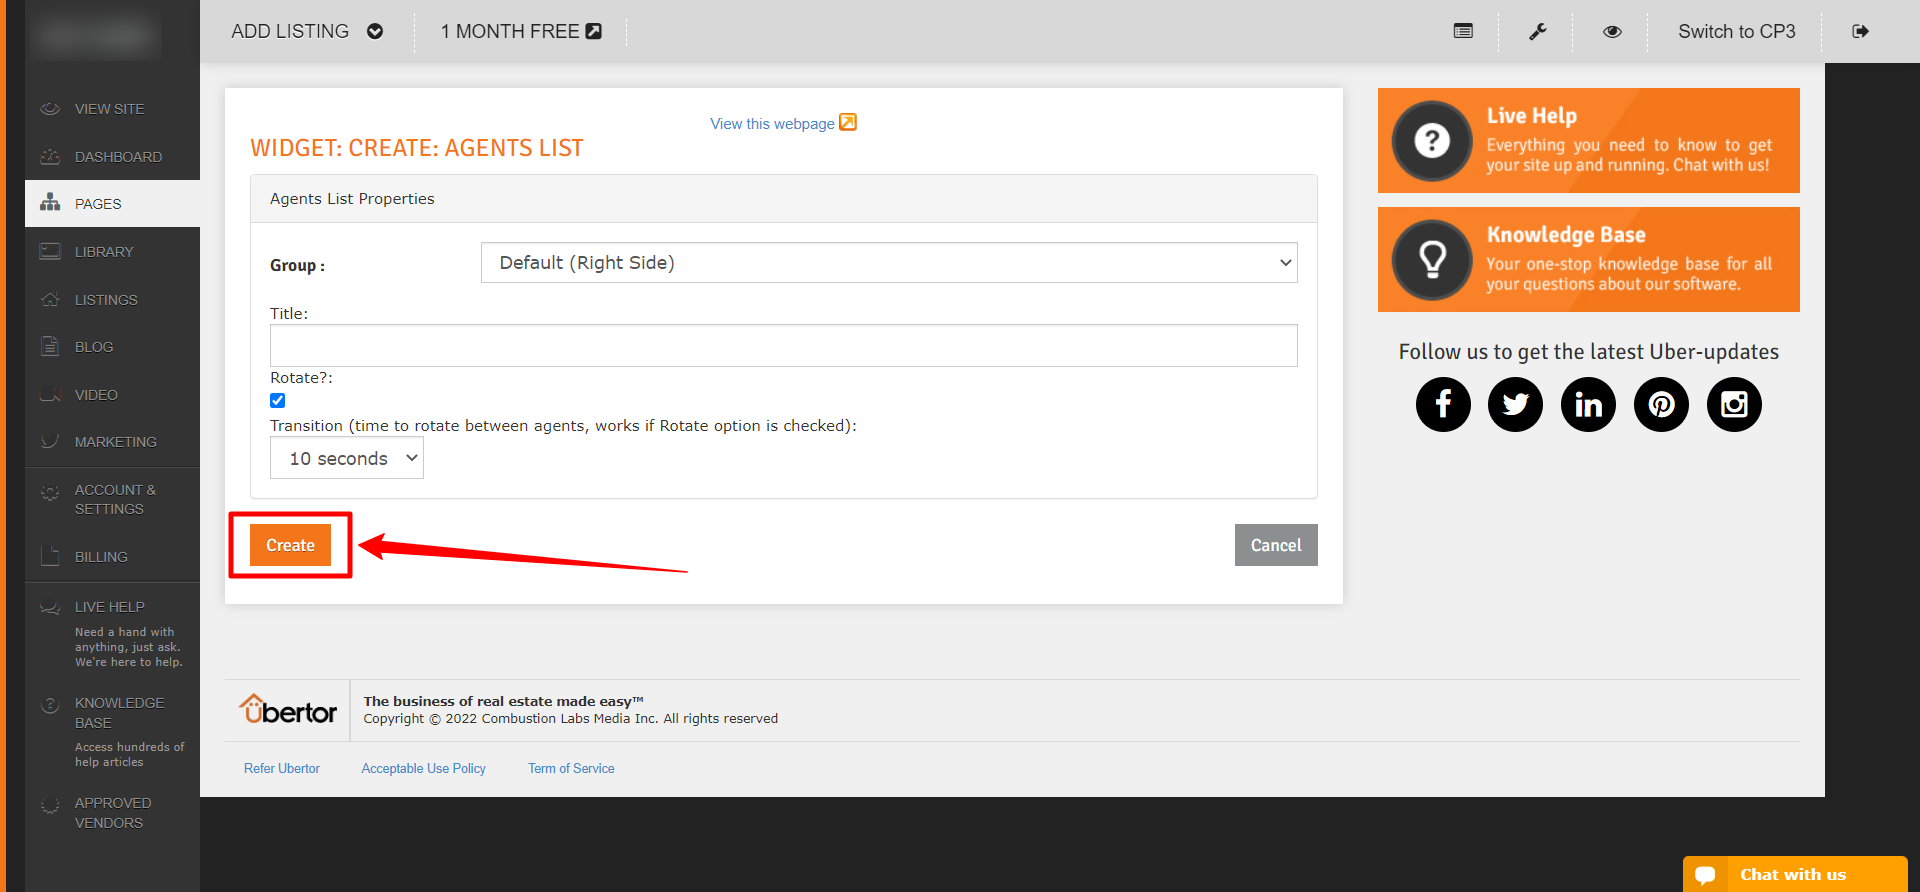The width and height of the screenshot is (1920, 892).
Task: Click the Video icon in sidebar
Action: [x=50, y=394]
